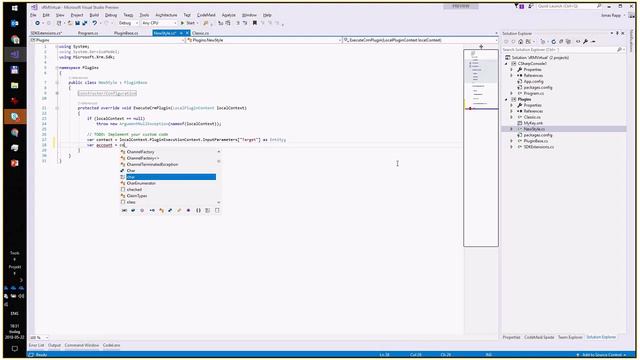The image size is (640, 360).
Task: Click the magnifier in the Solution Explorer search
Action: click(x=619, y=49)
